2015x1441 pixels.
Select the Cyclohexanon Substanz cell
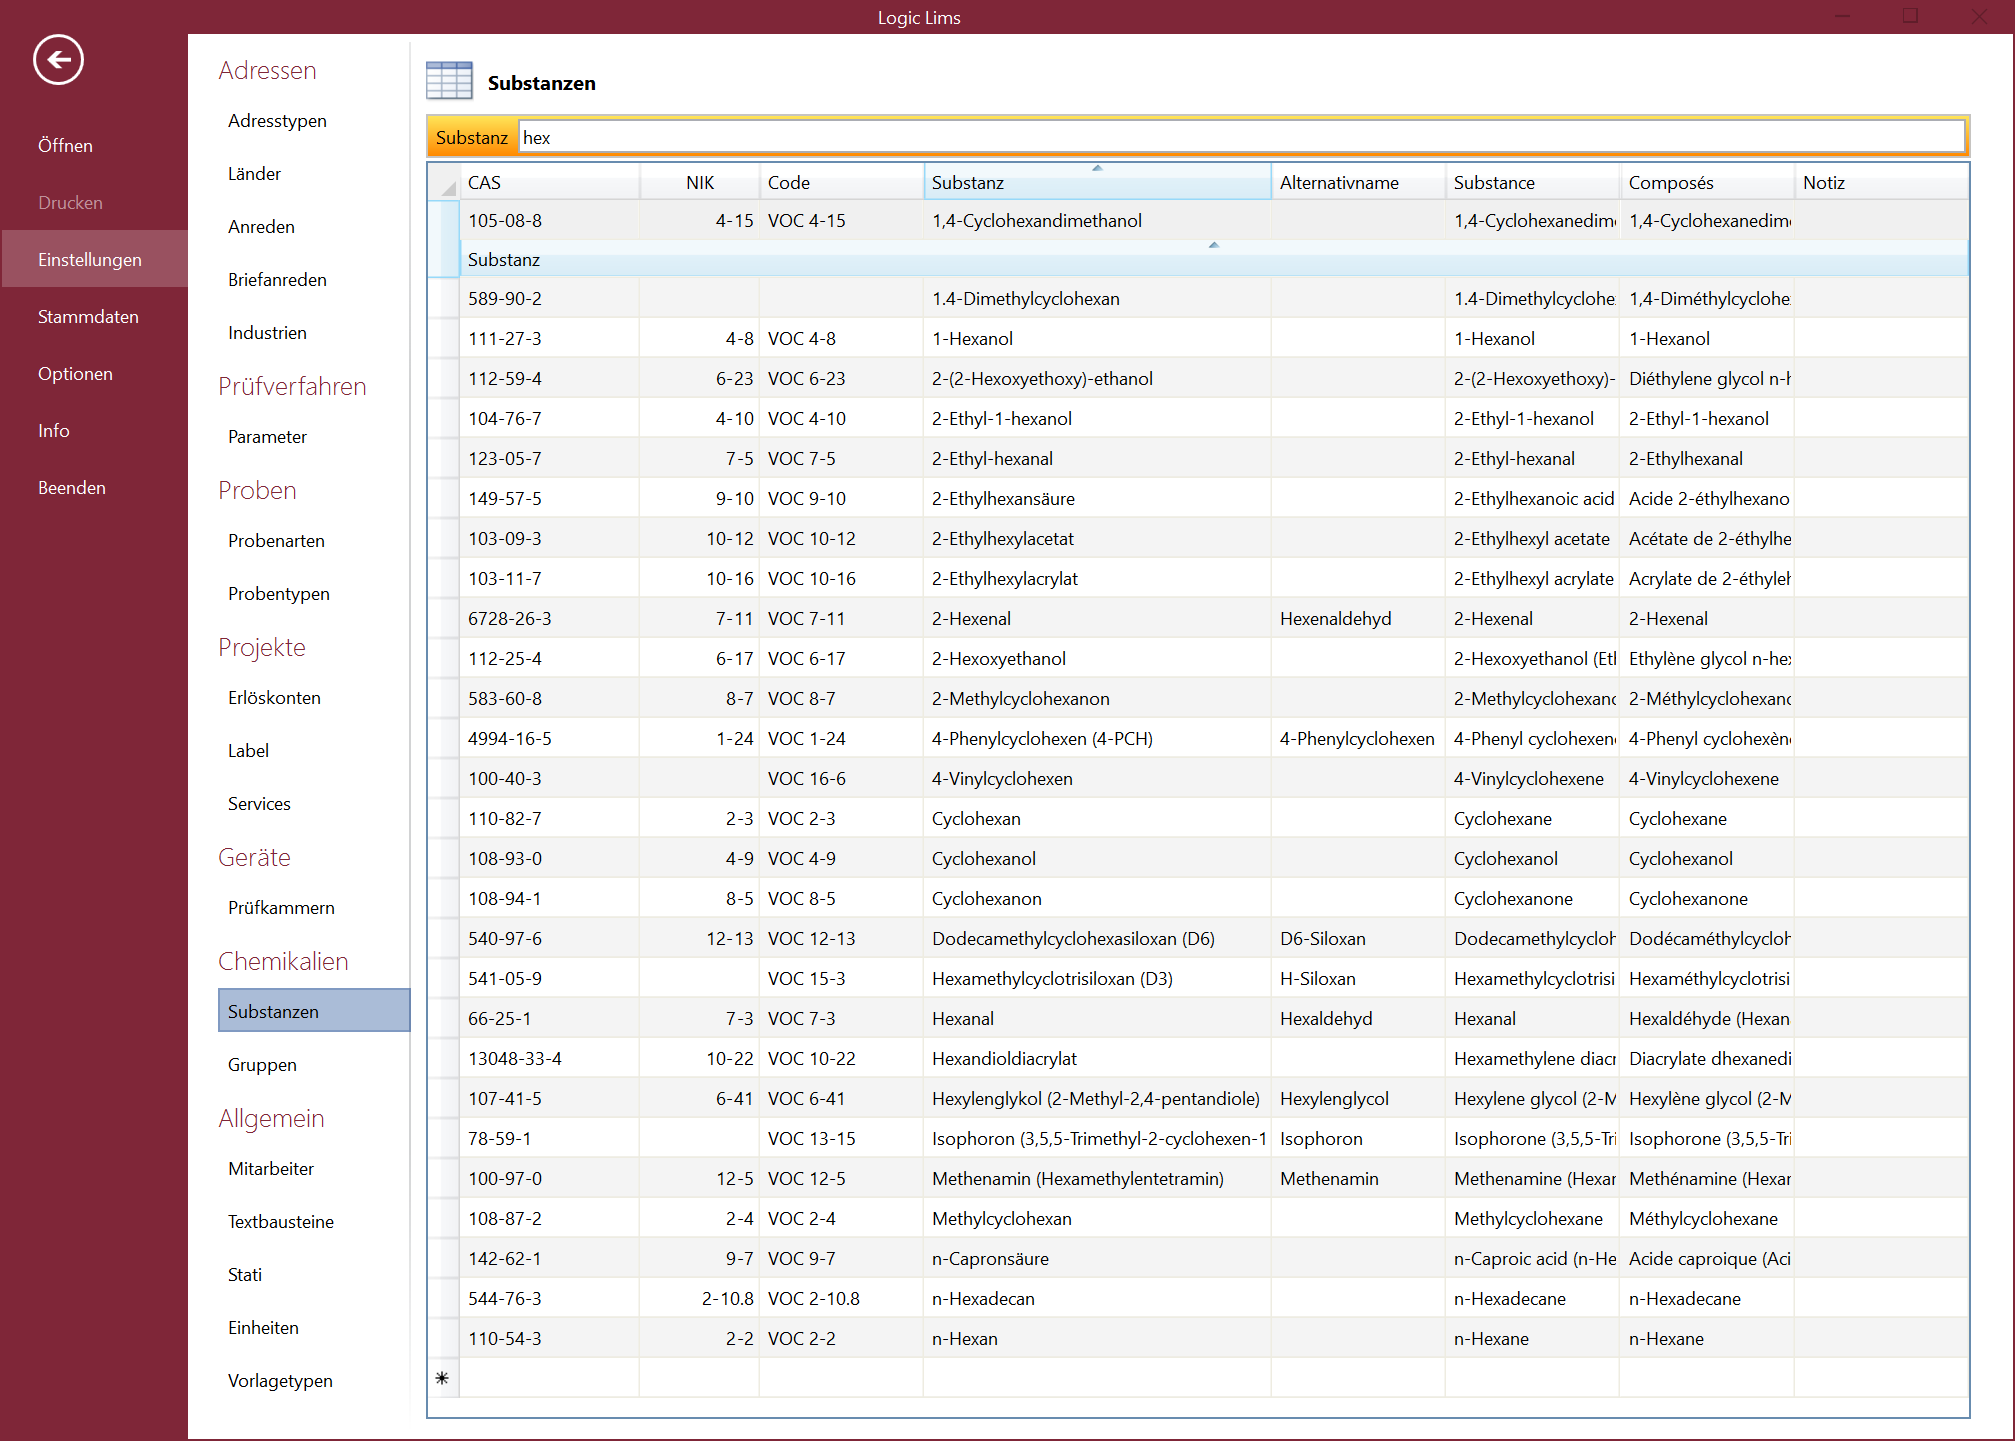[1097, 899]
